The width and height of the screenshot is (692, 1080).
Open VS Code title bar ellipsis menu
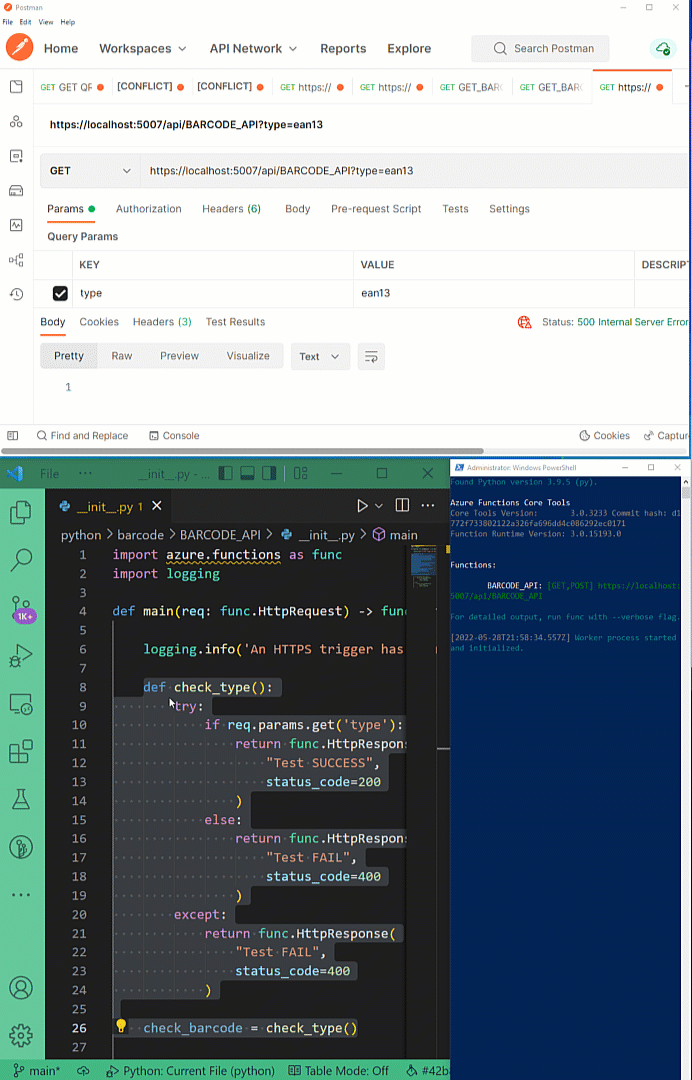click(x=85, y=473)
